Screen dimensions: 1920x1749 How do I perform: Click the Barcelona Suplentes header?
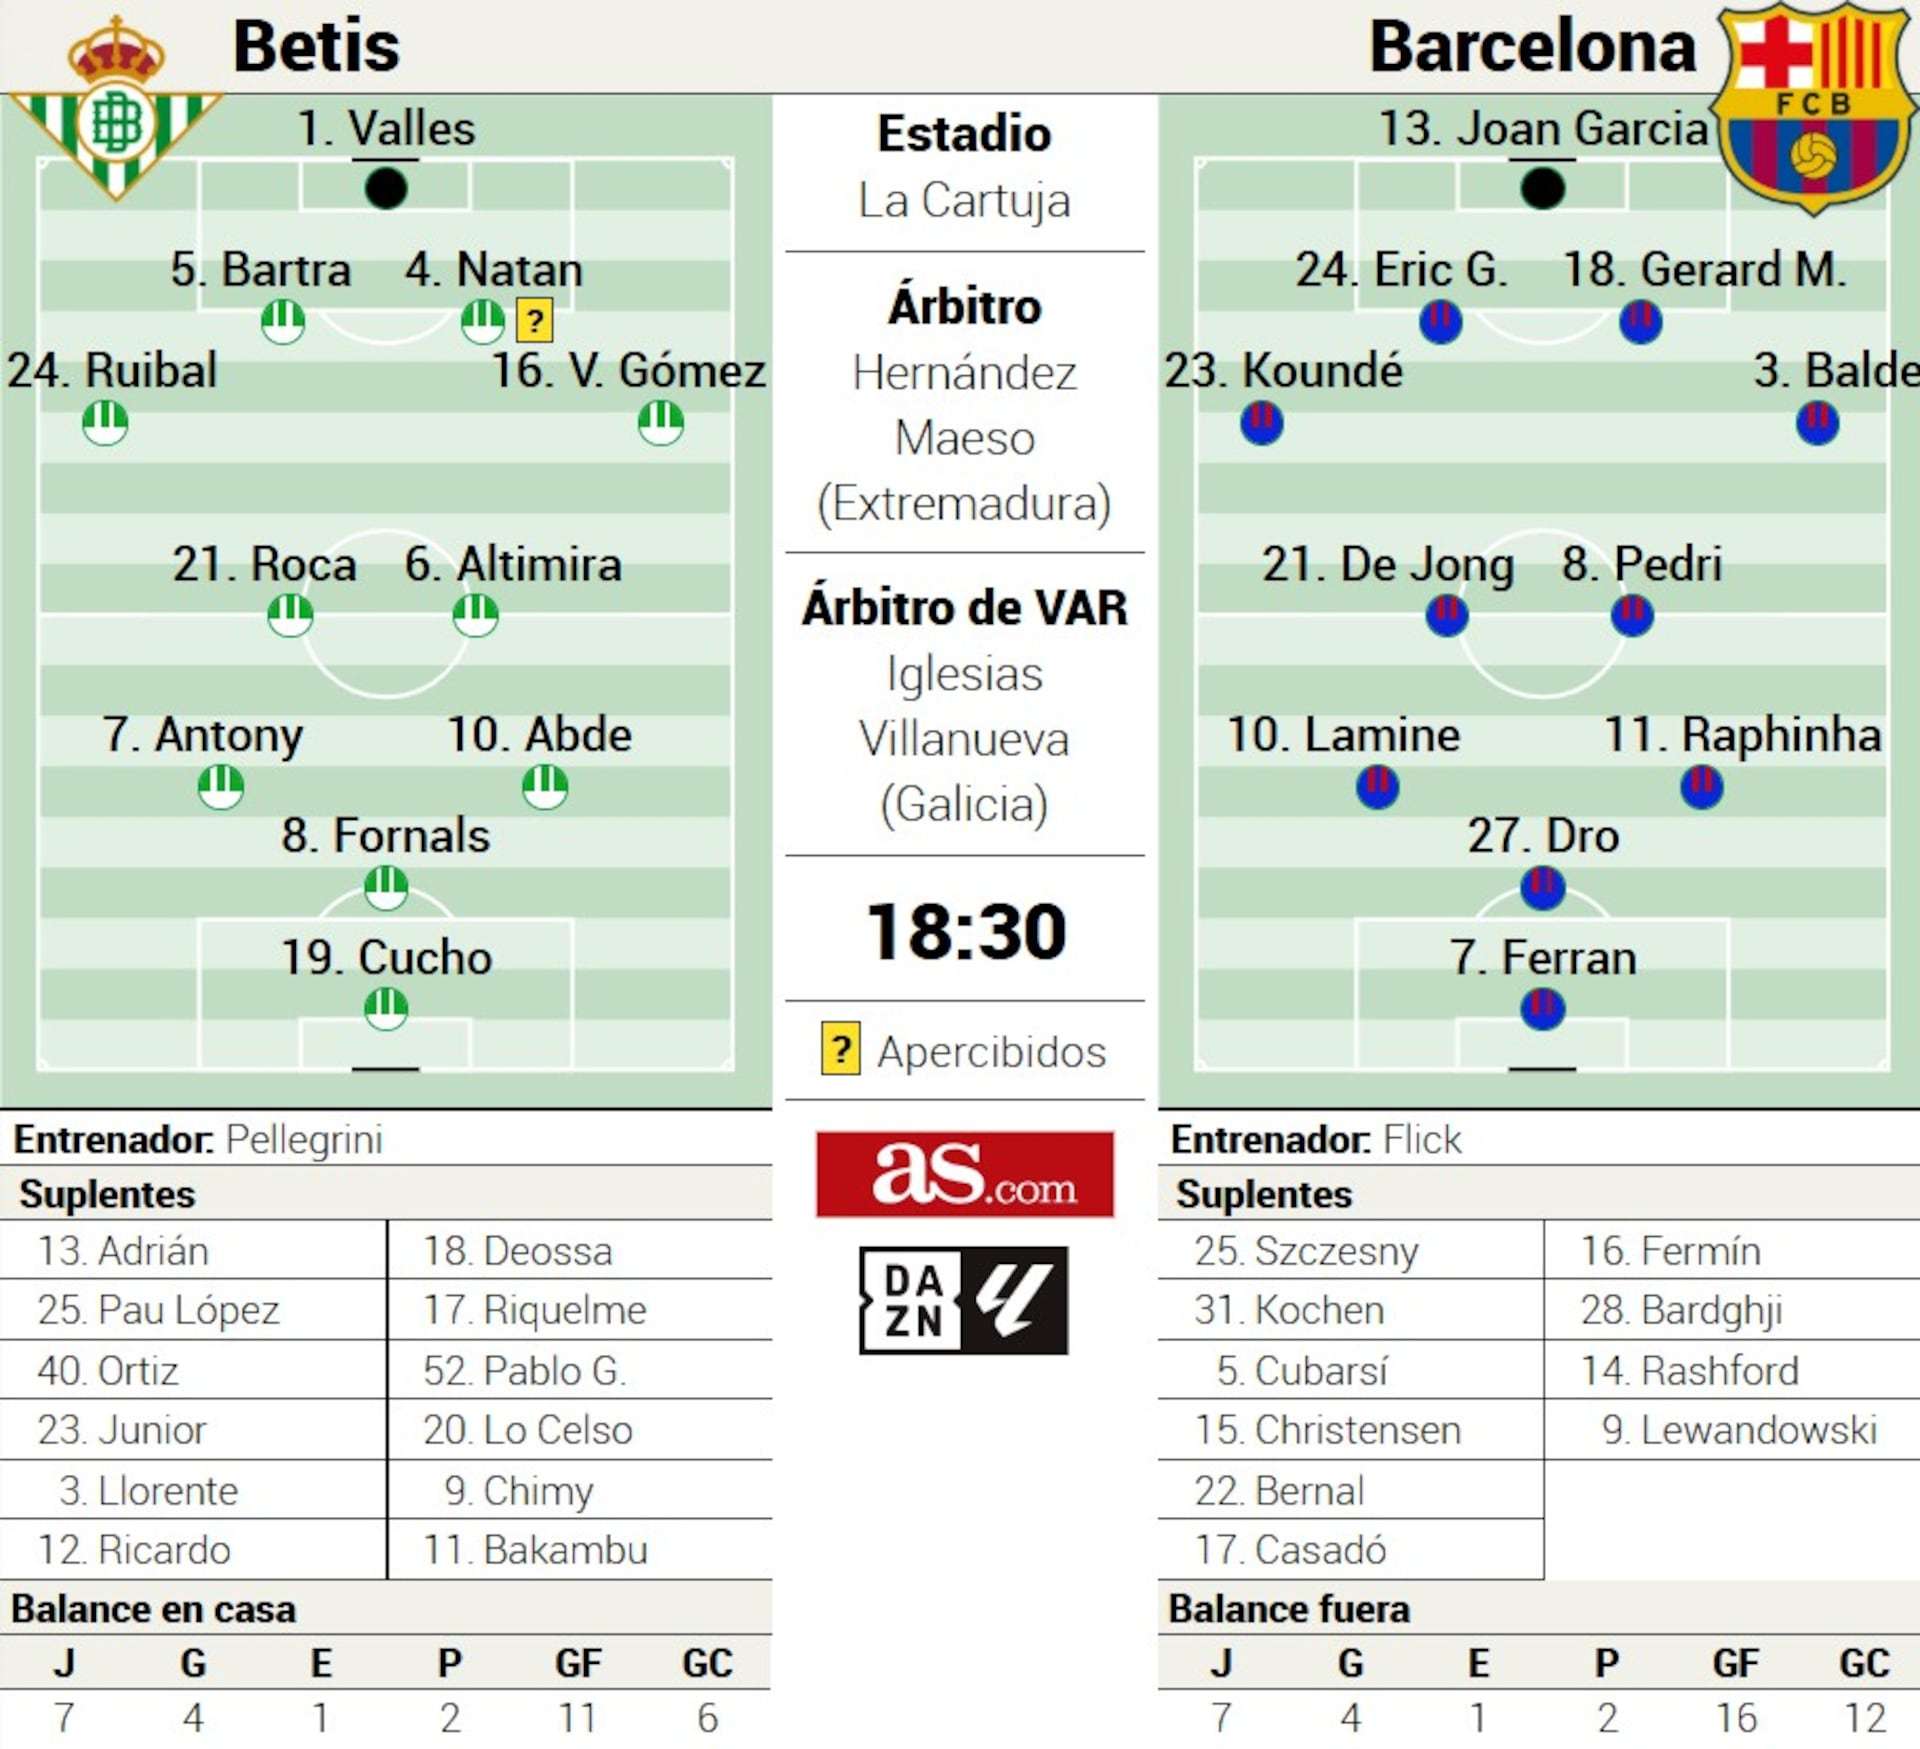pyautogui.click(x=1263, y=1194)
